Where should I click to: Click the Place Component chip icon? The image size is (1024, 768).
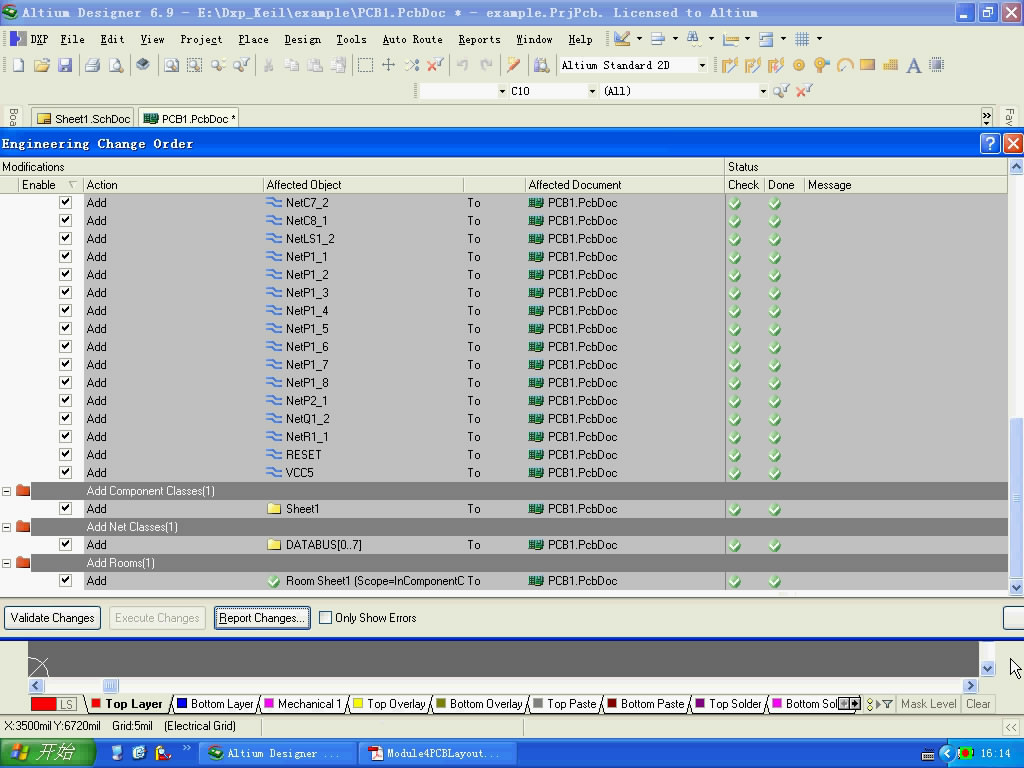pyautogui.click(x=936, y=65)
